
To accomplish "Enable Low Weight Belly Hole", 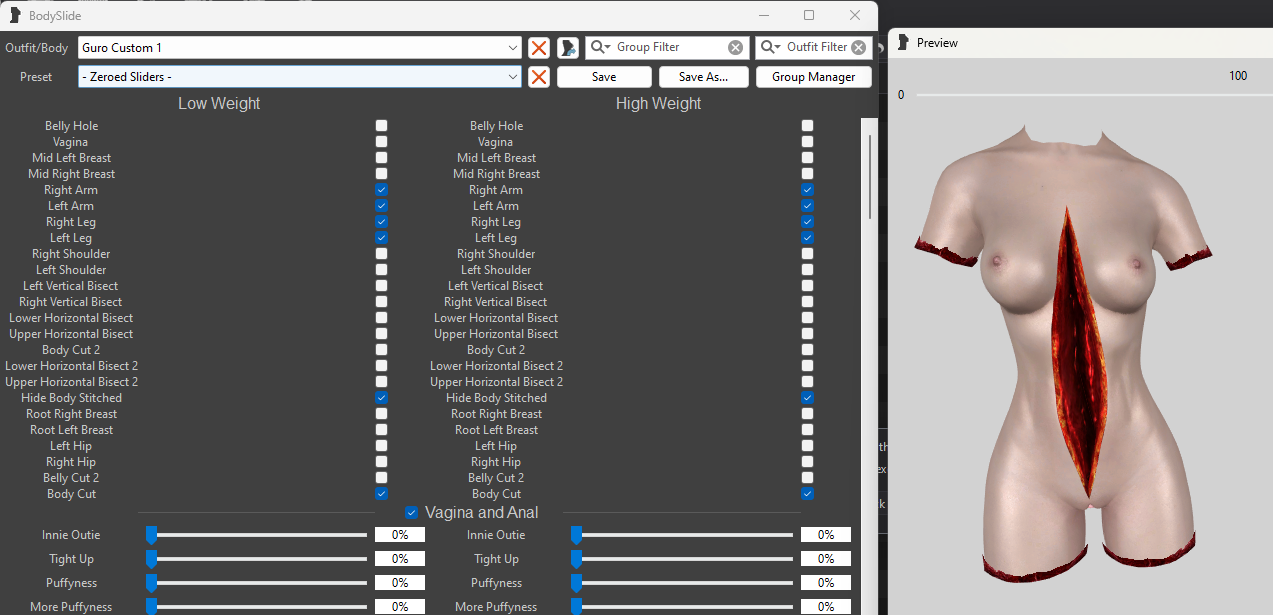I will pyautogui.click(x=381, y=126).
